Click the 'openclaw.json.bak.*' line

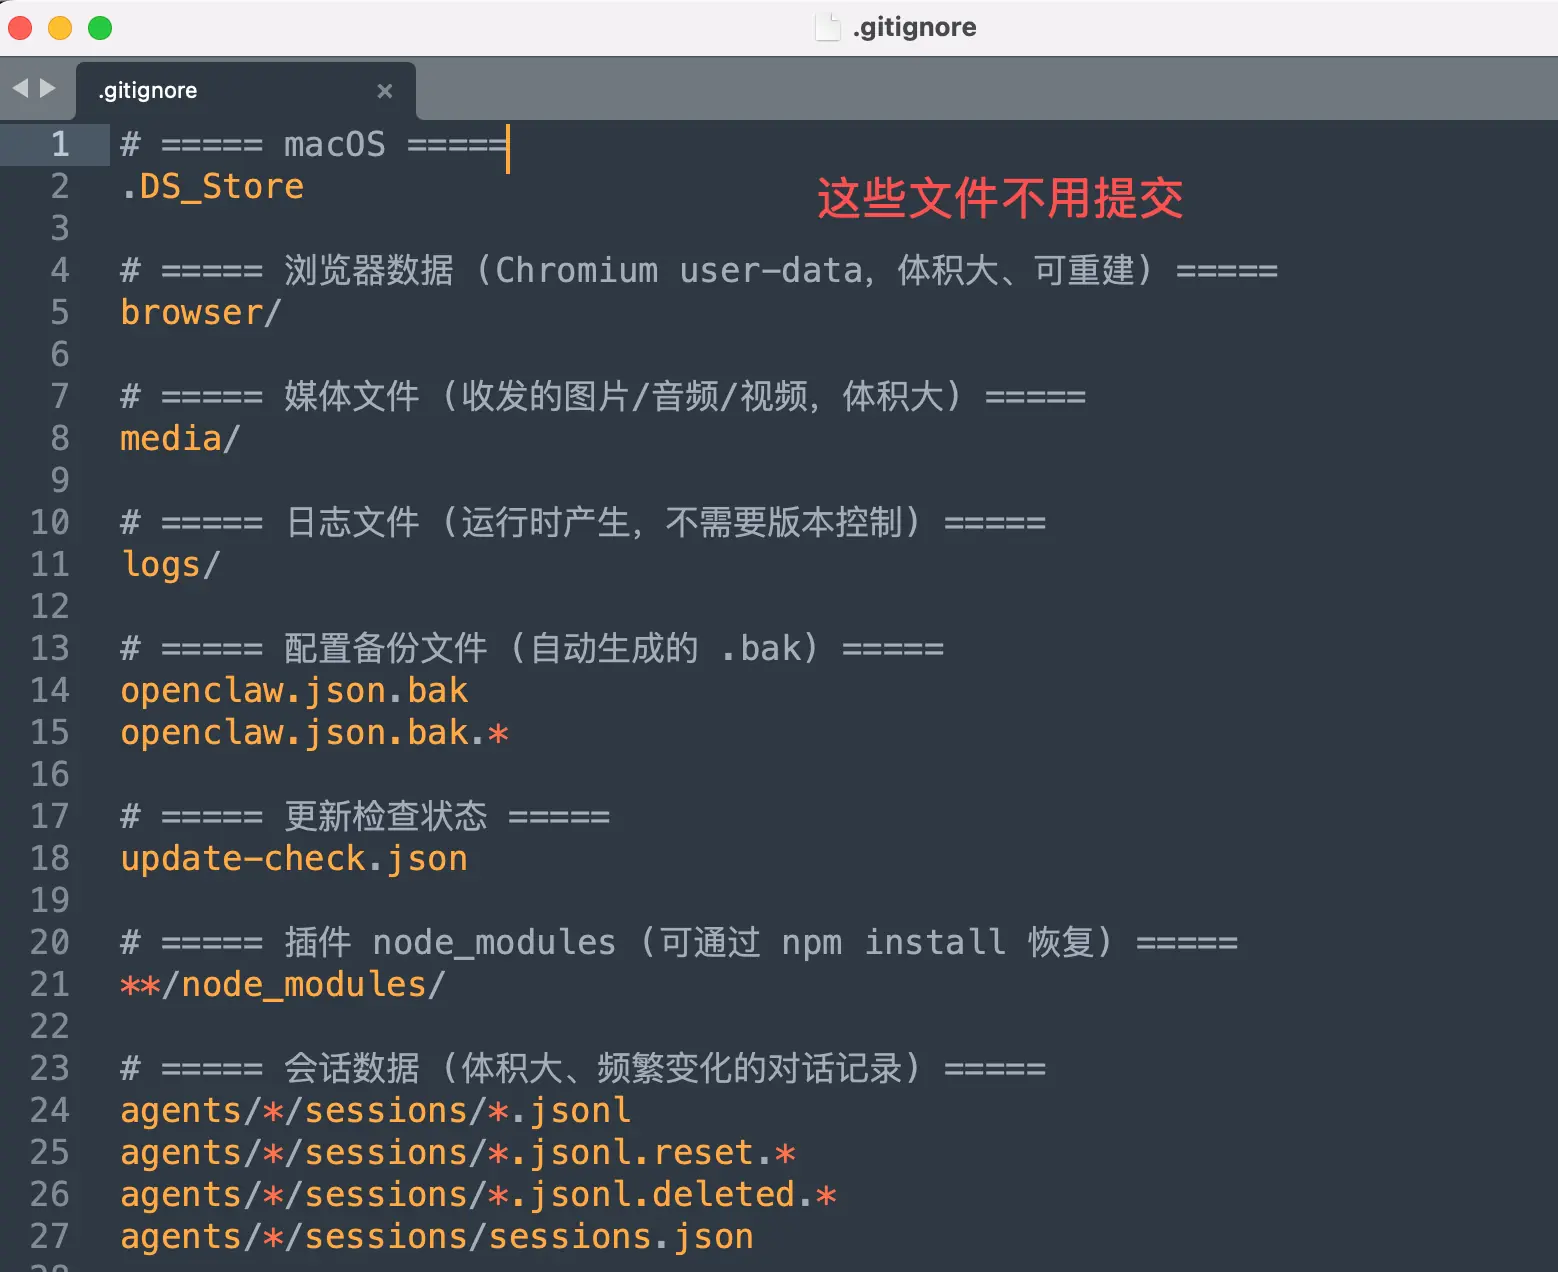(x=315, y=733)
